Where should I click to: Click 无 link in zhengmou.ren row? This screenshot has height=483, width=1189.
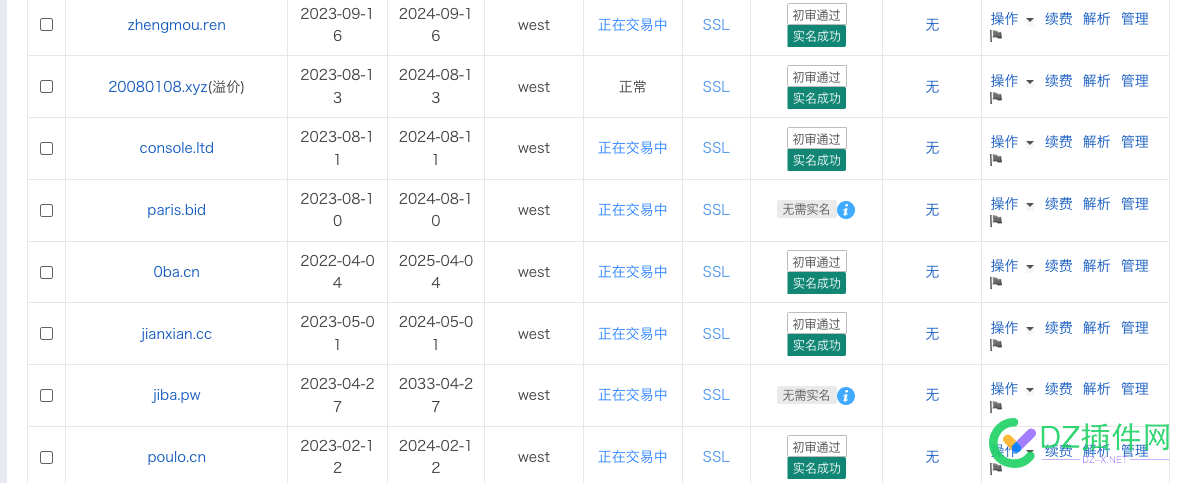click(932, 25)
